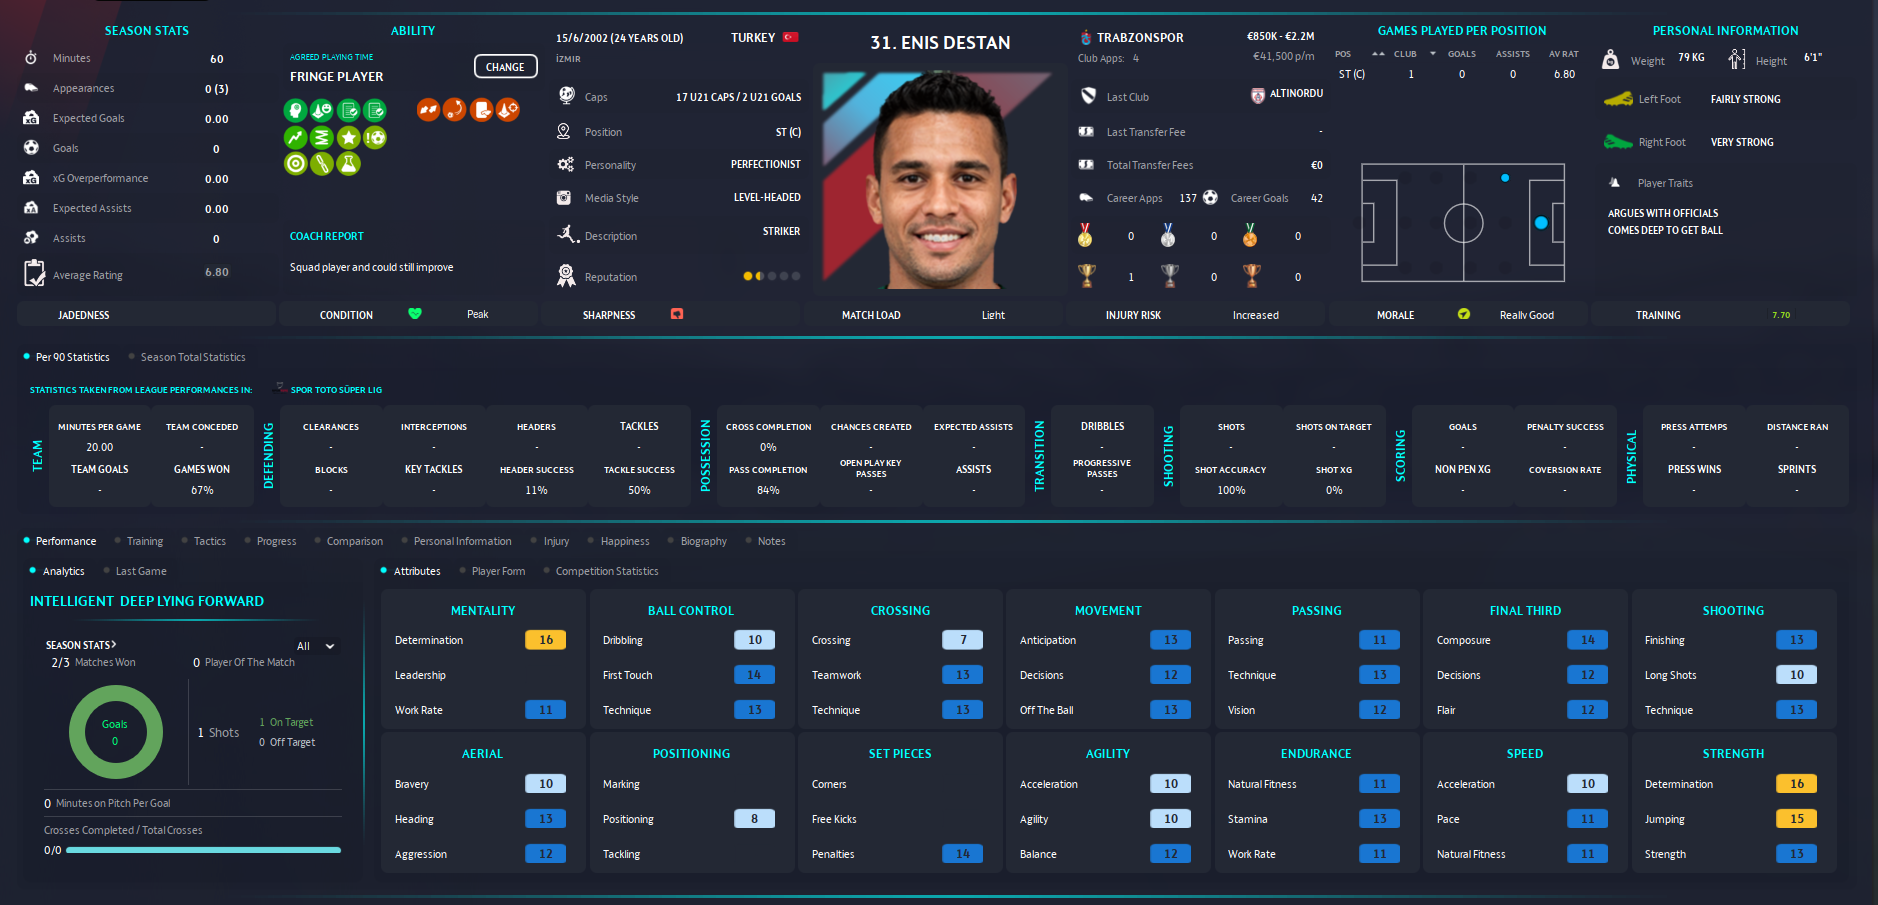Click the green head-shaped ability icon

(295, 110)
